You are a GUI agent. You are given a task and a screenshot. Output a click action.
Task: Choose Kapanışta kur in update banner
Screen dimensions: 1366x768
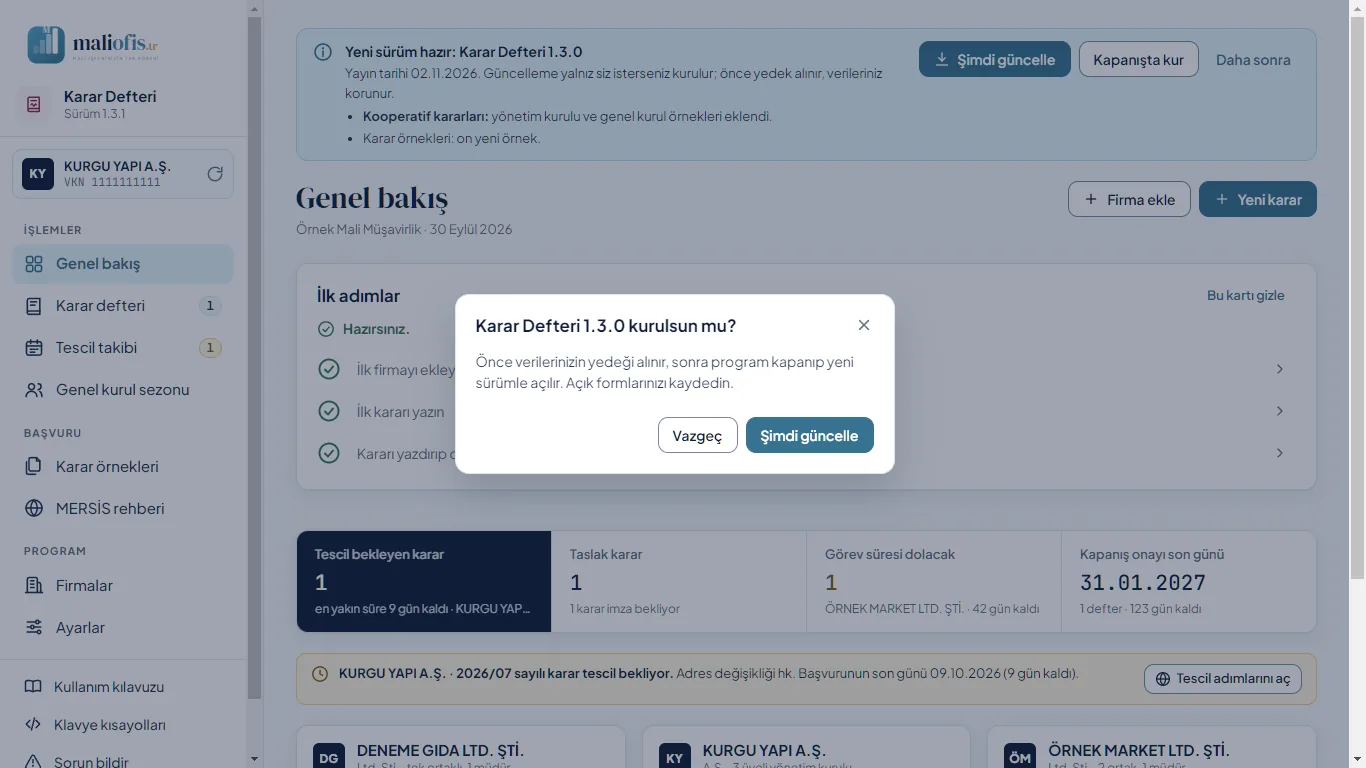(x=1139, y=60)
